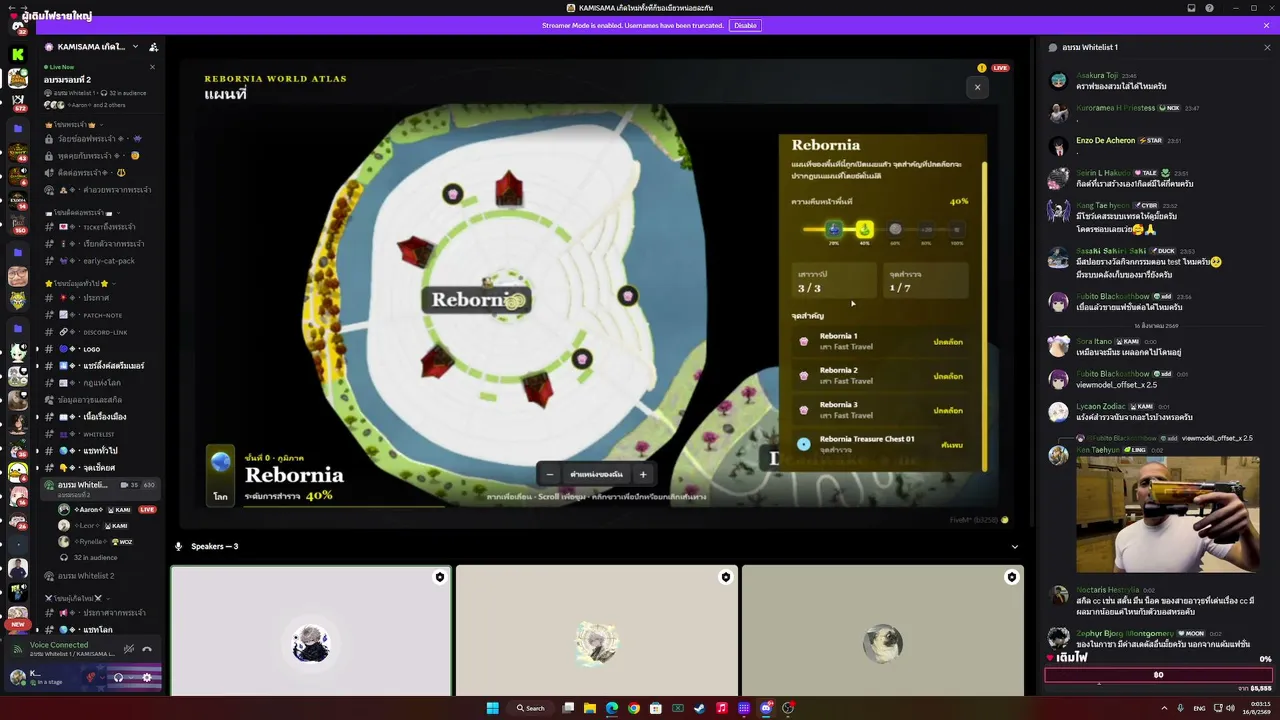1280x720 pixels.
Task: Click the blue 20% marker on the exploration progress bar
Action: point(834,230)
